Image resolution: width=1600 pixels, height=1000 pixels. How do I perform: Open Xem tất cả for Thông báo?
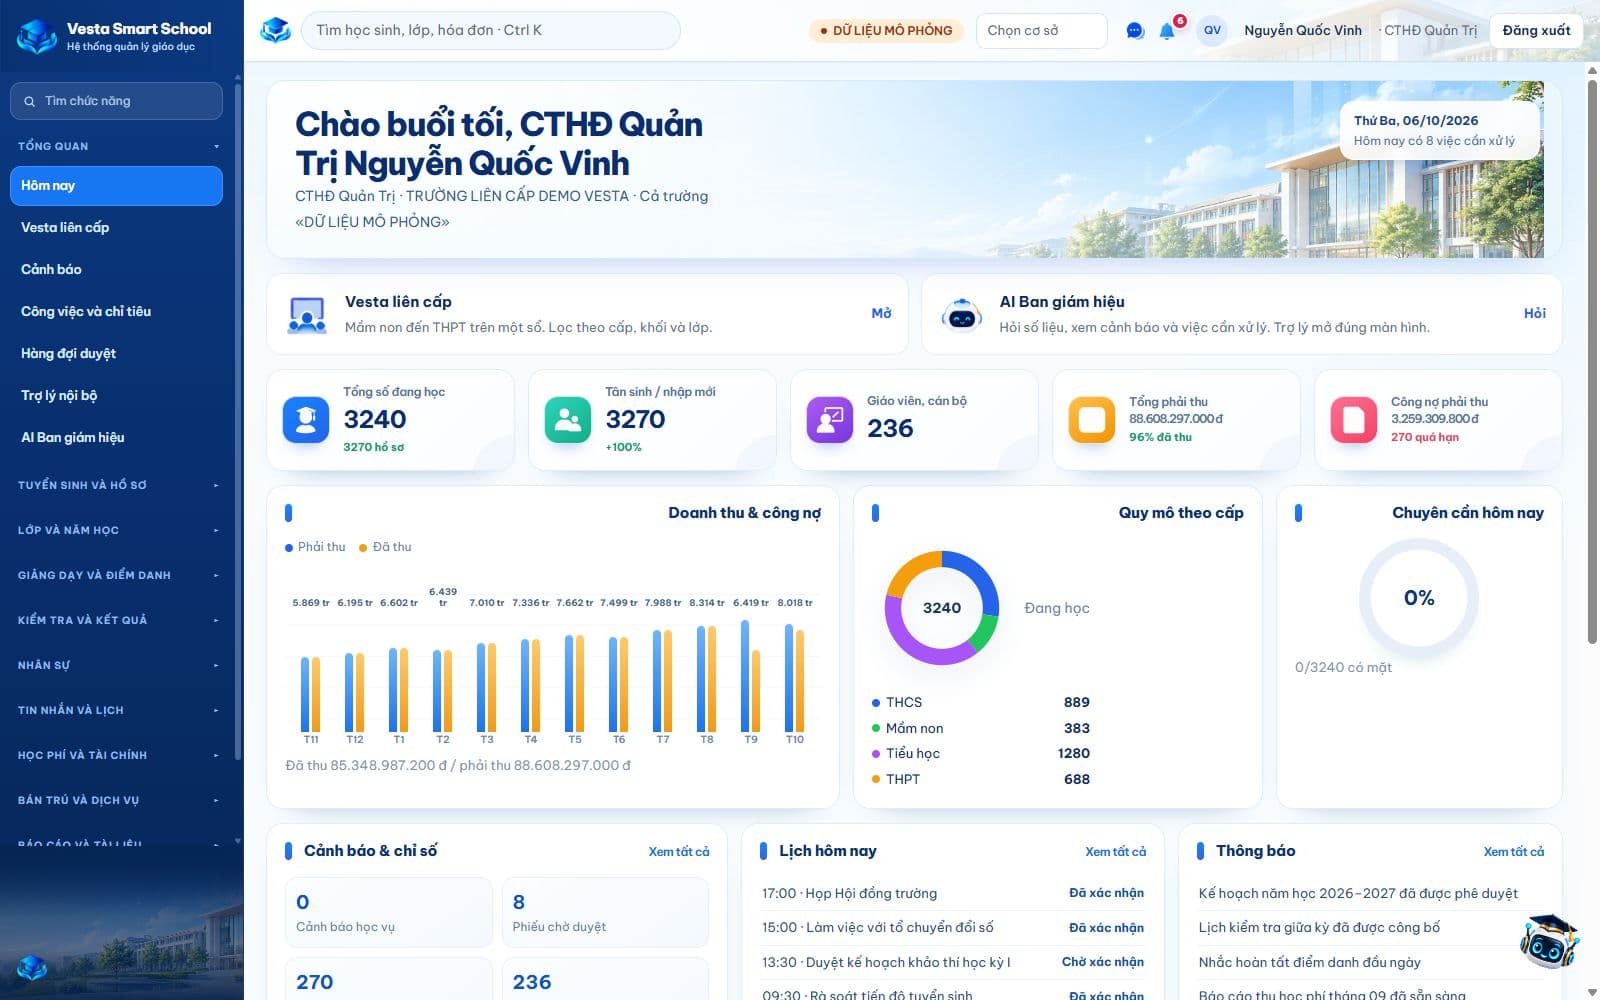(x=1514, y=852)
